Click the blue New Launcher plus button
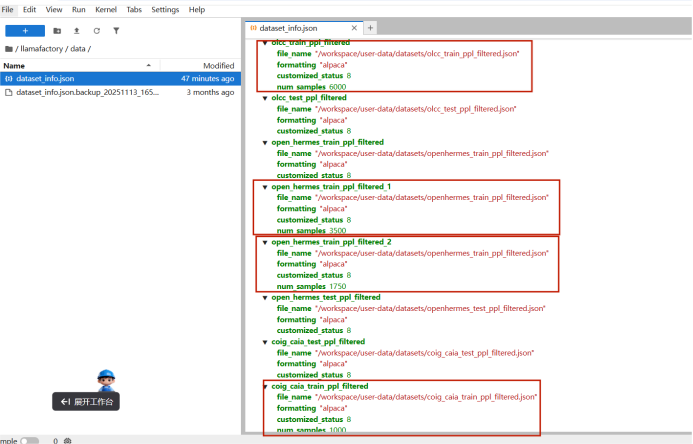This screenshot has height=444, width=693. pyautogui.click(x=24, y=31)
